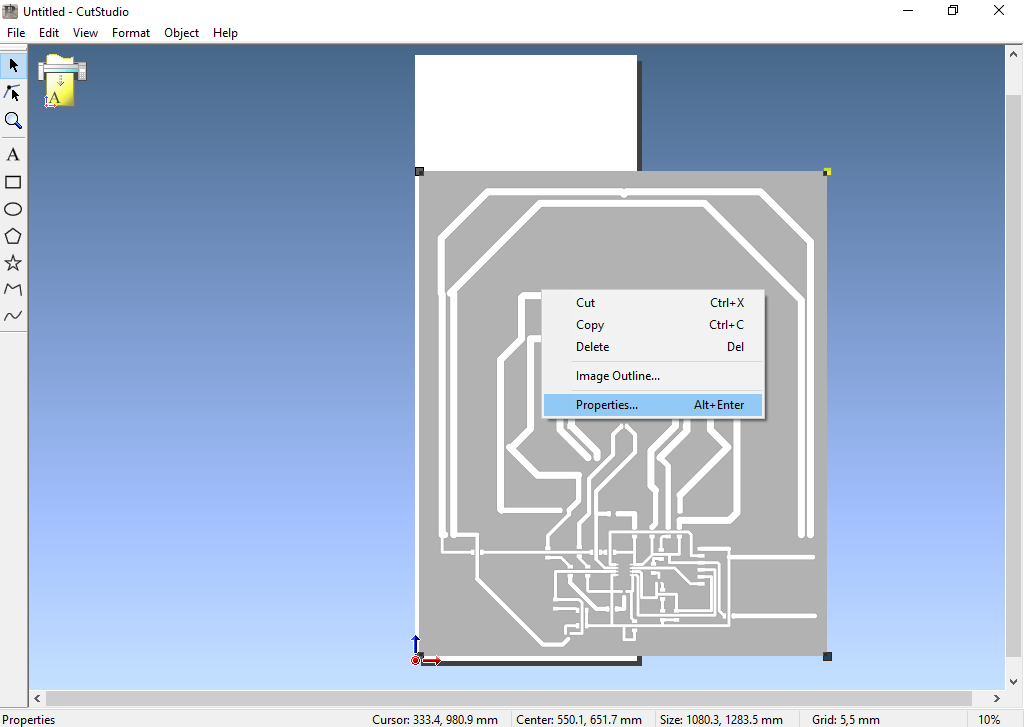Click the vertical scrollbar down arrow
The width and height of the screenshot is (1024, 727).
coord(1014,681)
